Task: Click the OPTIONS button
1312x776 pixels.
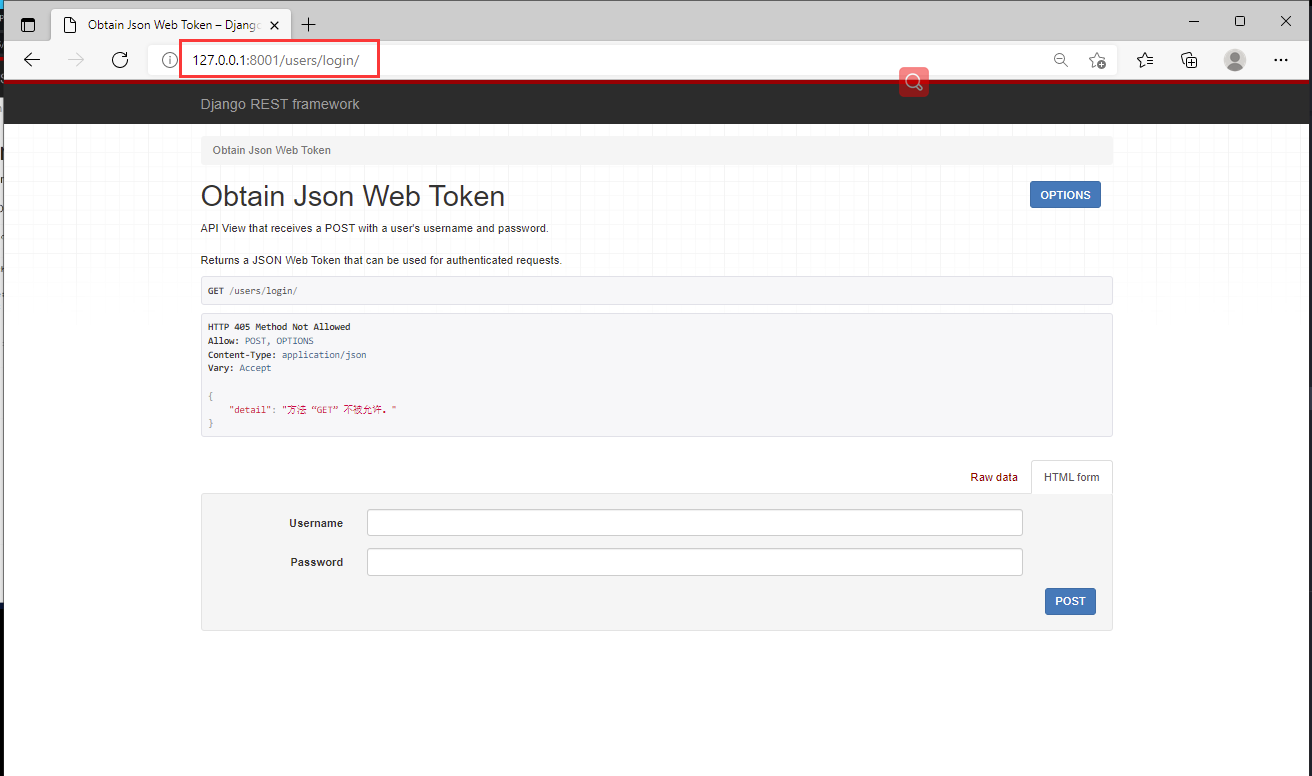Action: 1065,195
